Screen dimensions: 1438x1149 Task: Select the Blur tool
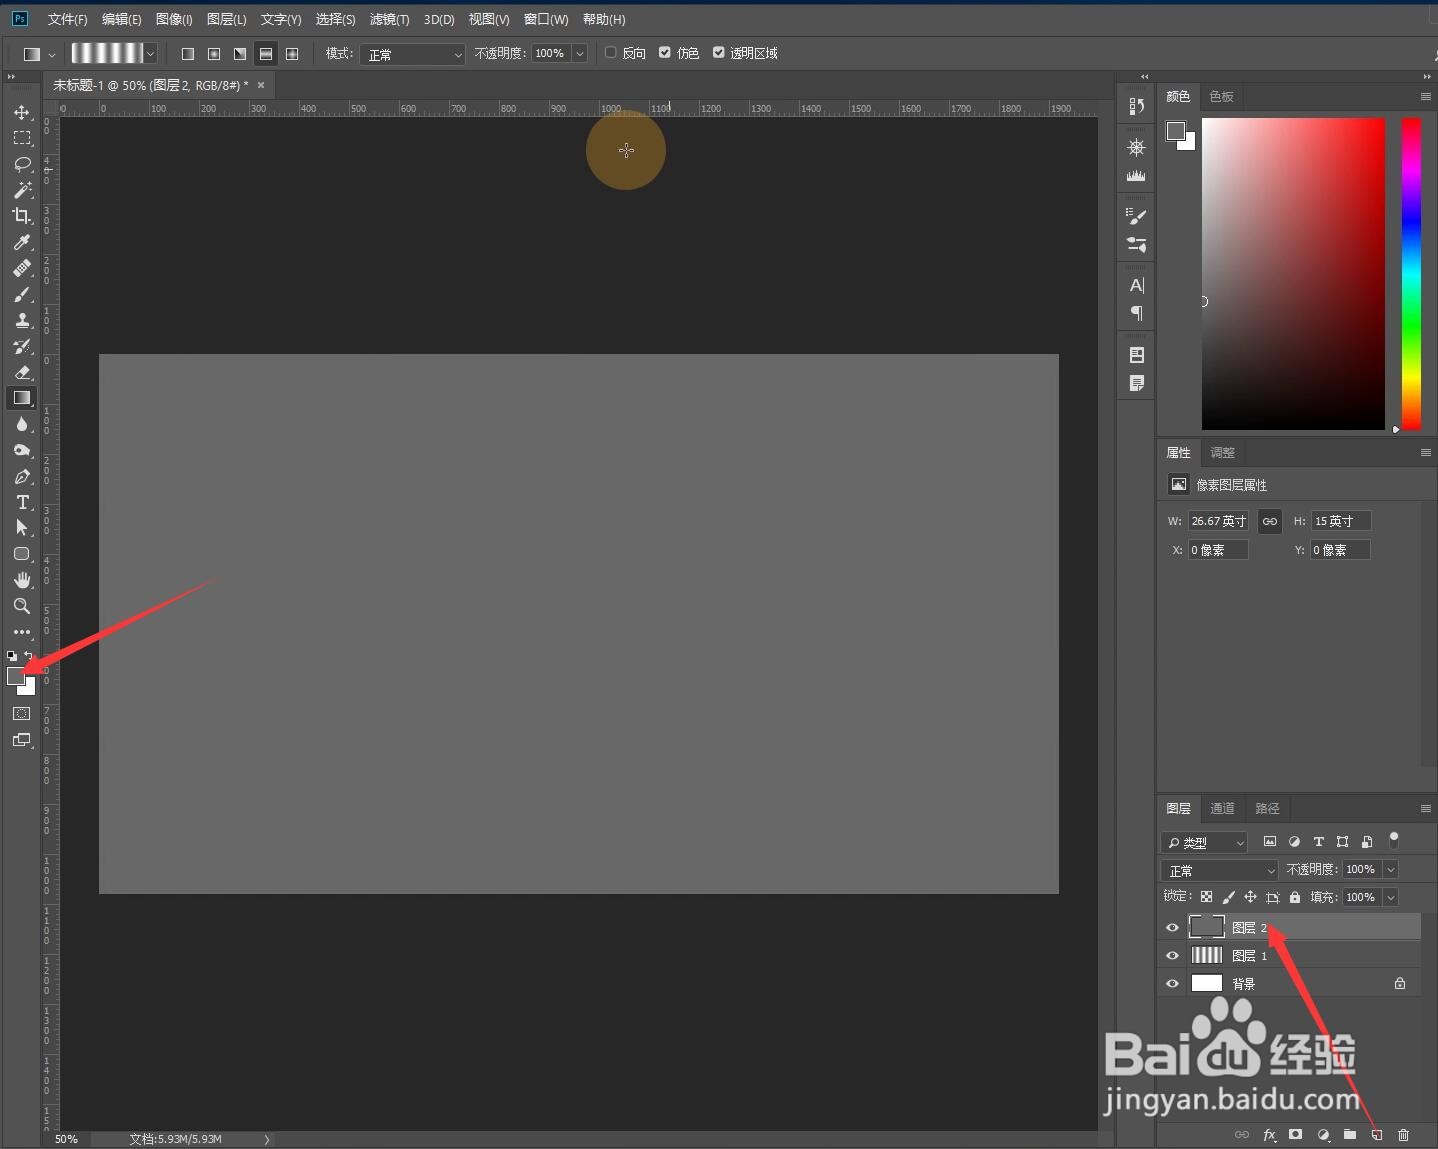[22, 424]
